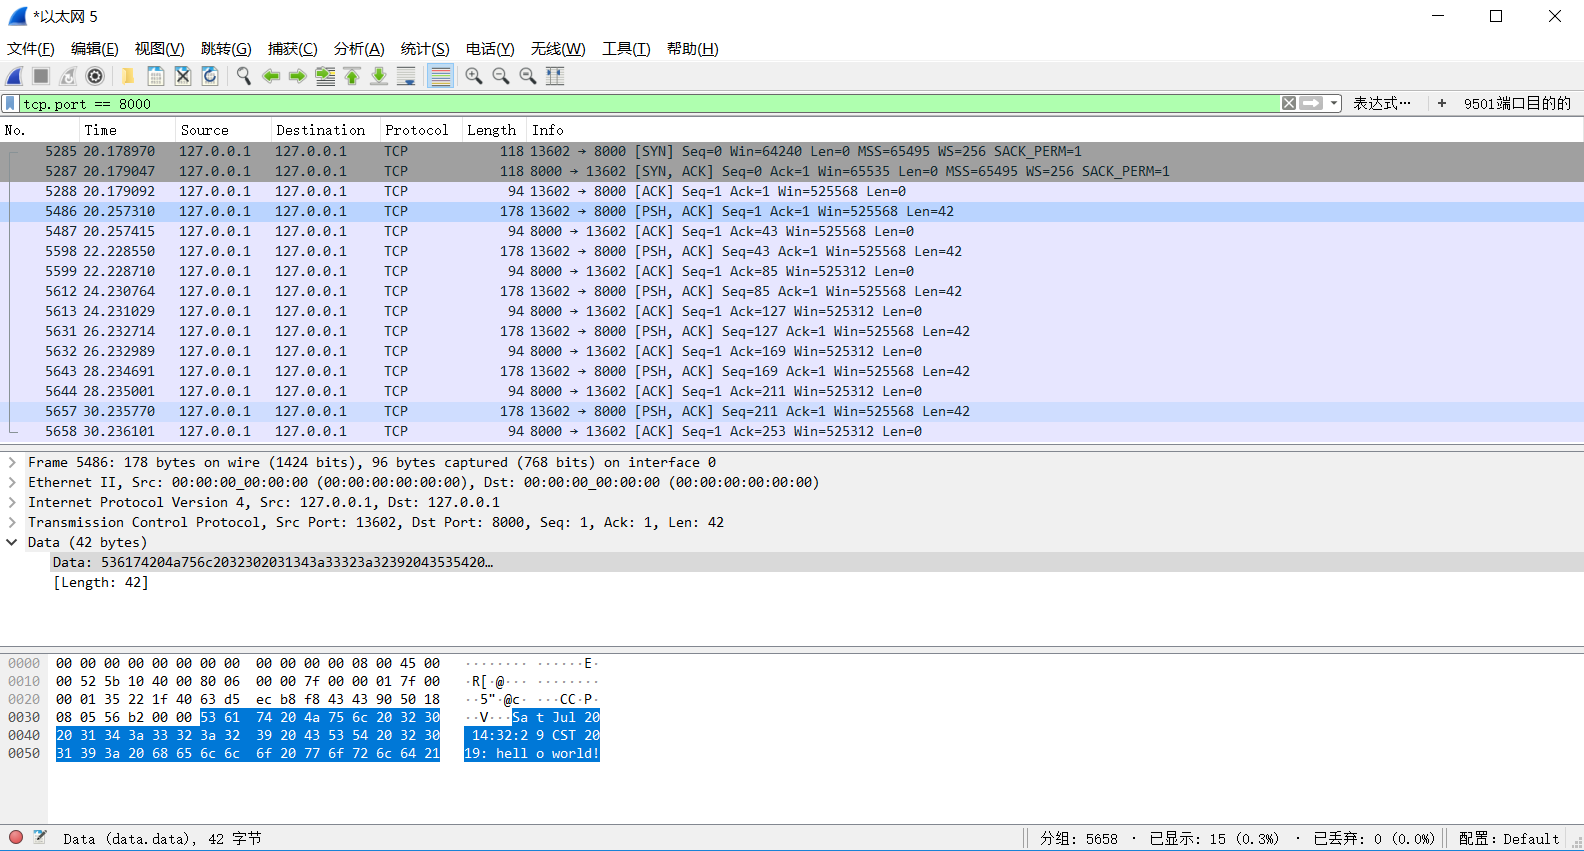This screenshot has width=1584, height=851.
Task: Collapse the Data (42 bytes) section
Action: 12,542
